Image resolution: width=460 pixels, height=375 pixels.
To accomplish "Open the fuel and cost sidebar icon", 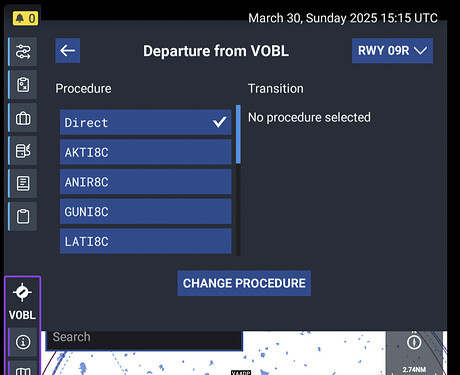I will pos(23,151).
